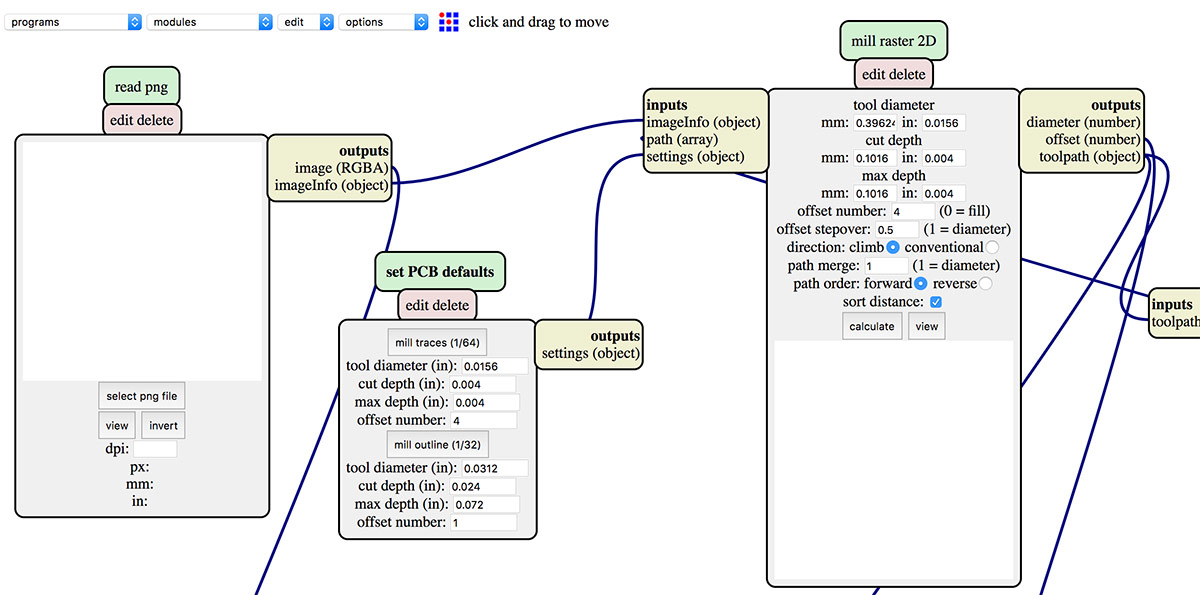Click view in mill raster 2D module
The width and height of the screenshot is (1200, 595).
[x=926, y=325]
